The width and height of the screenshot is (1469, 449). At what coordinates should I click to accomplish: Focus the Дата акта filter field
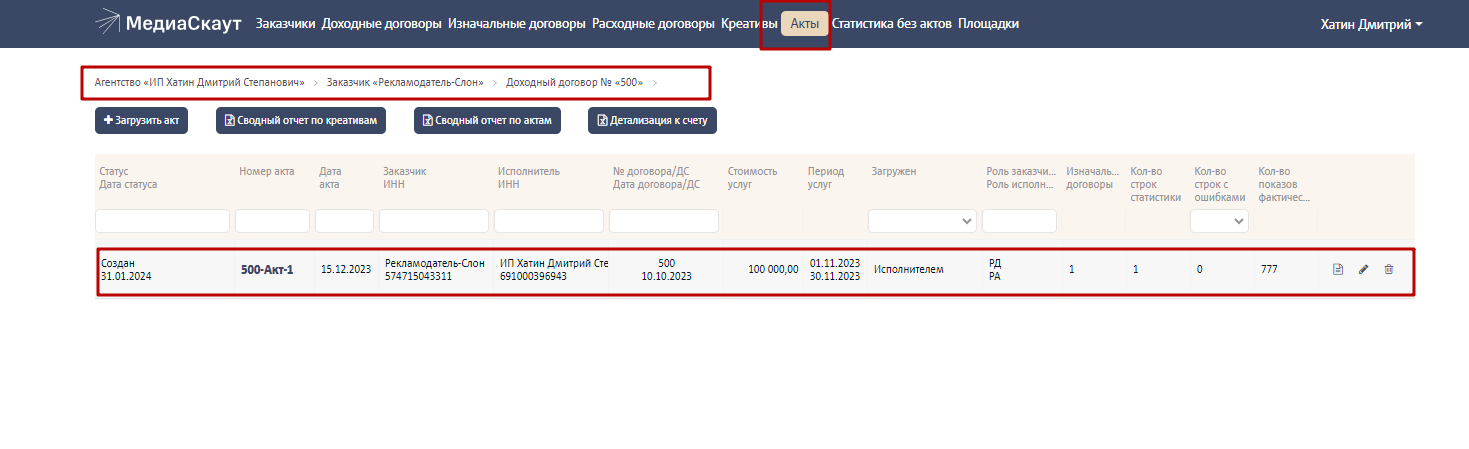coord(344,221)
